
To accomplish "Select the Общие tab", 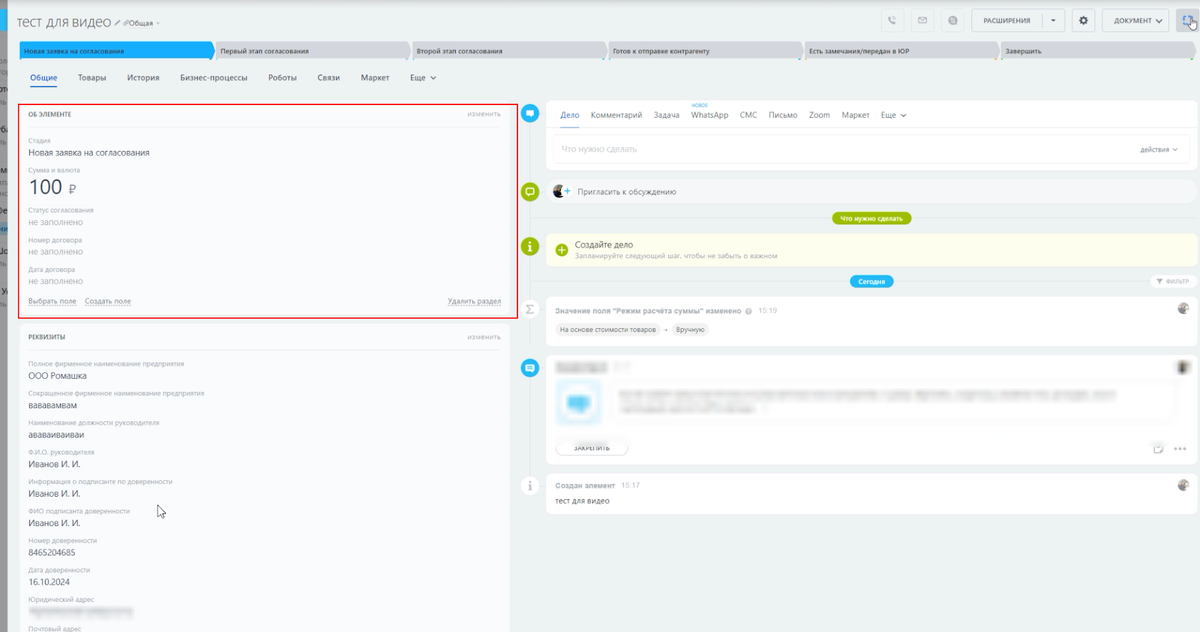I will click(43, 77).
